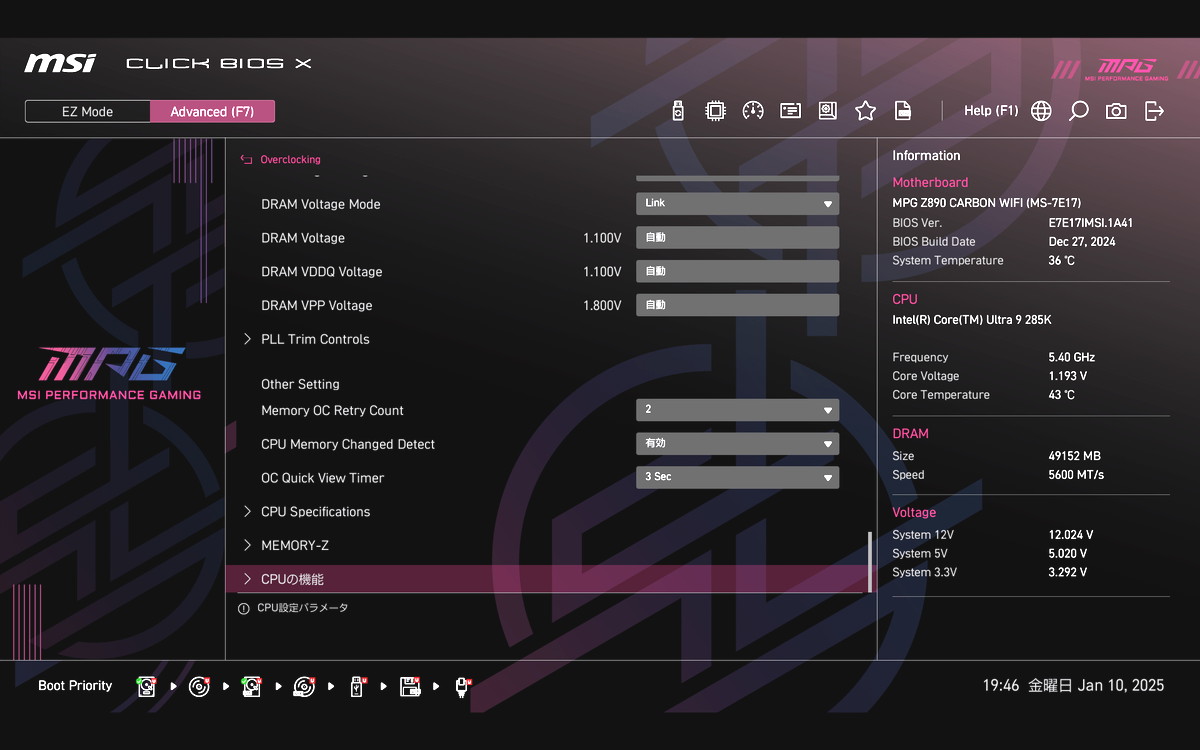This screenshot has width=1200, height=750.
Task: Click System 5V 5.020 V reading
Action: tap(1067, 554)
